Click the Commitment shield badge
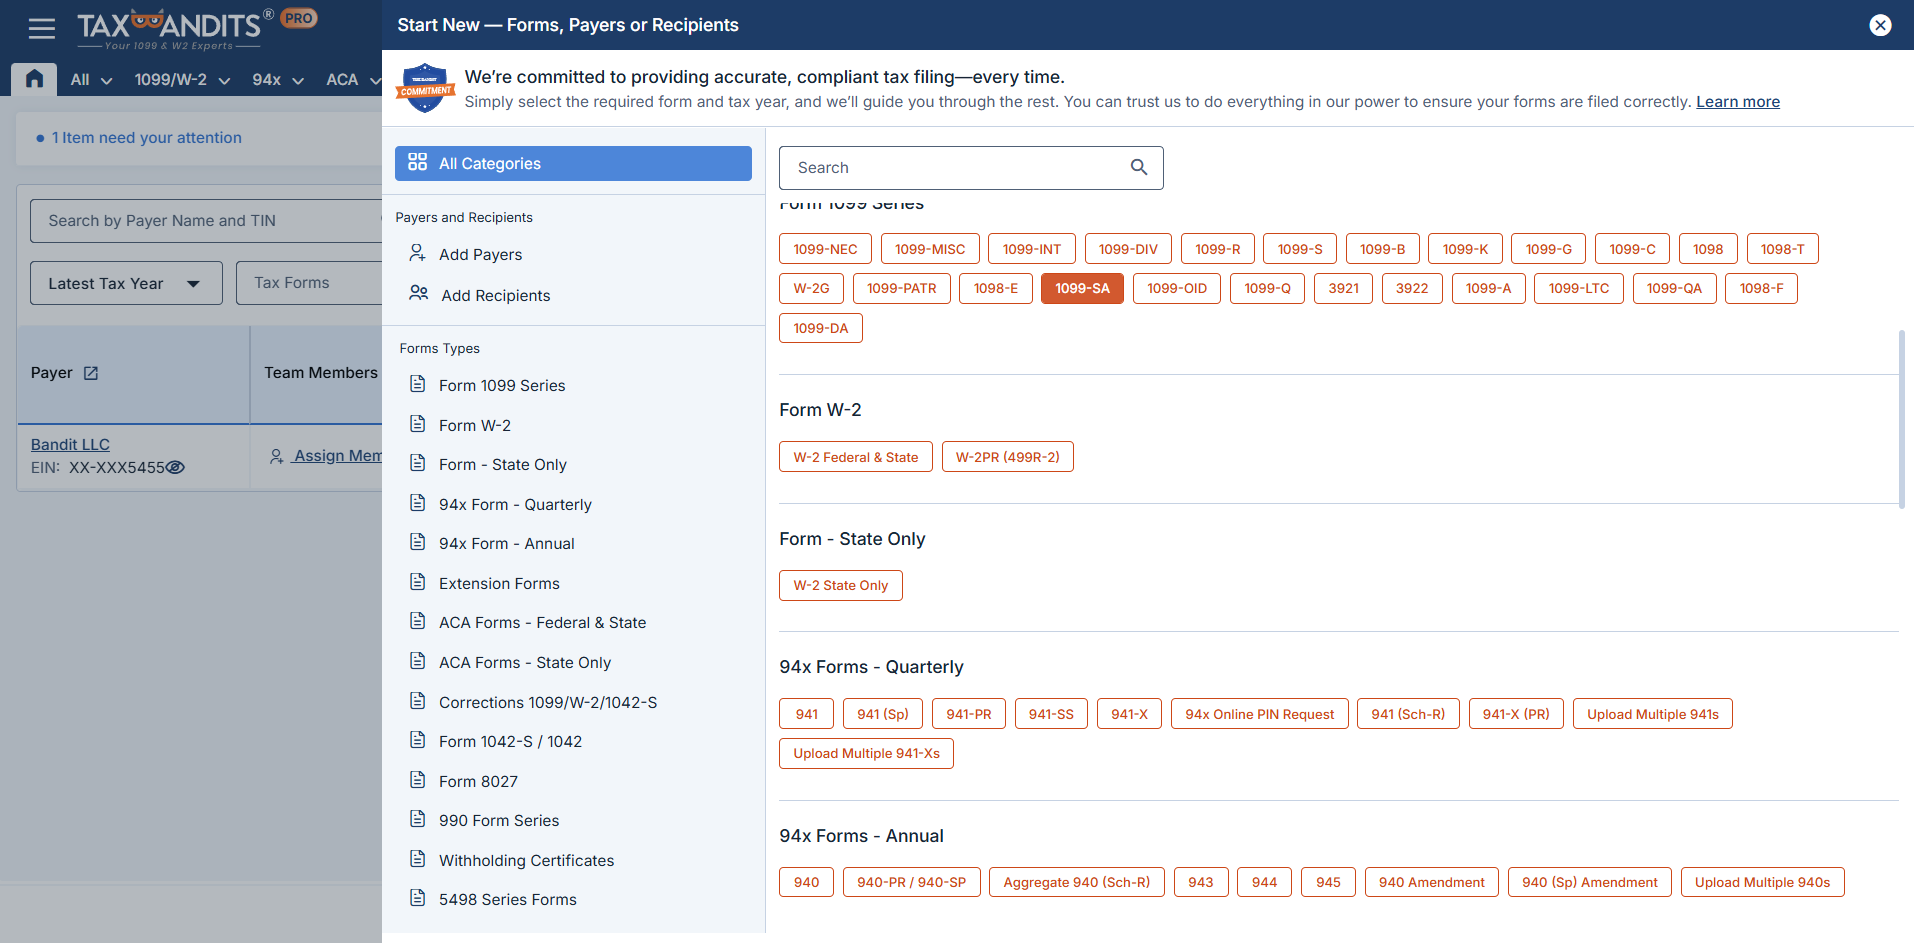The image size is (1914, 943). point(426,89)
